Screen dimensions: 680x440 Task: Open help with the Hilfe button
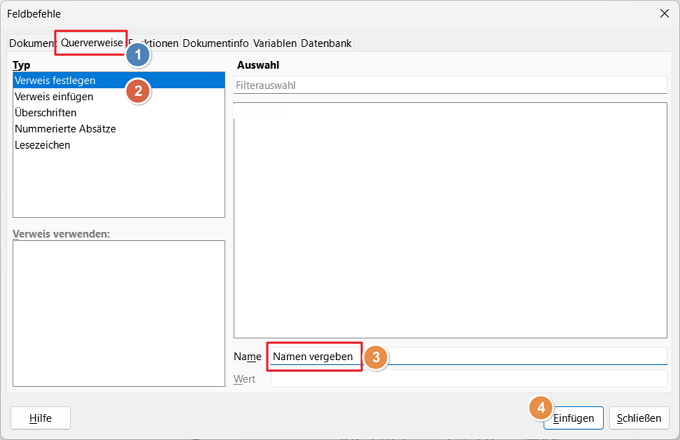40,418
